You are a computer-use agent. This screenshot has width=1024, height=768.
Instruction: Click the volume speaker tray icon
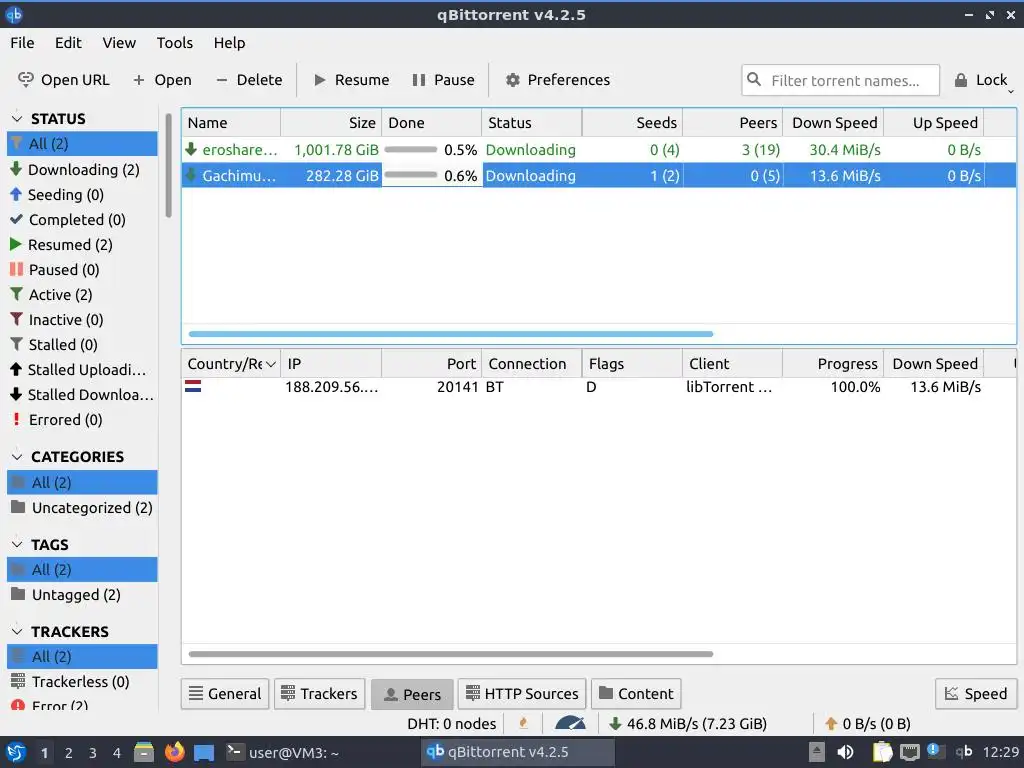[845, 752]
